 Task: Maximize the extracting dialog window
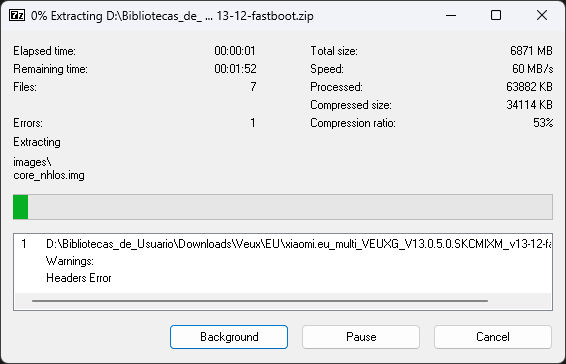(x=496, y=16)
